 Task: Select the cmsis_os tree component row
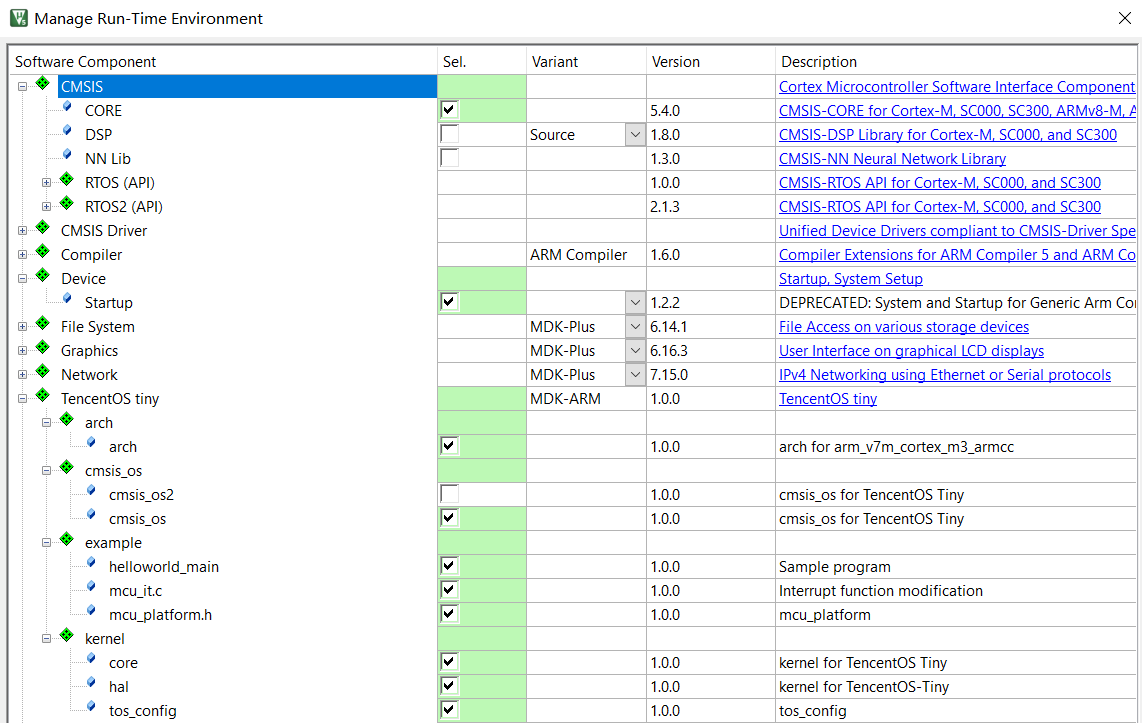[138, 519]
